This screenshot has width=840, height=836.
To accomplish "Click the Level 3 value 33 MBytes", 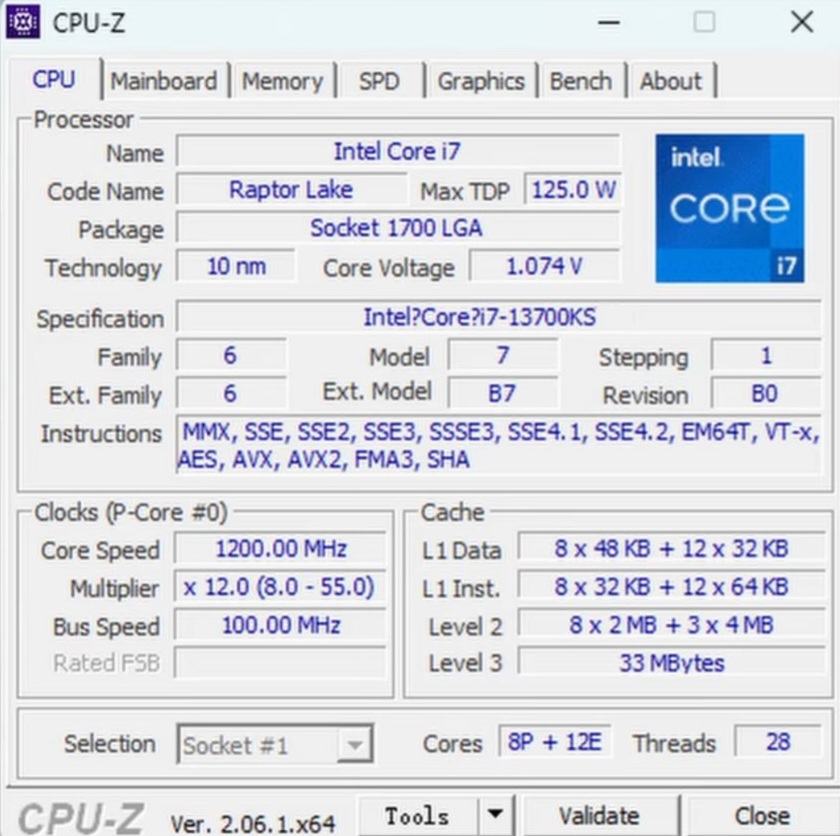I will [671, 663].
